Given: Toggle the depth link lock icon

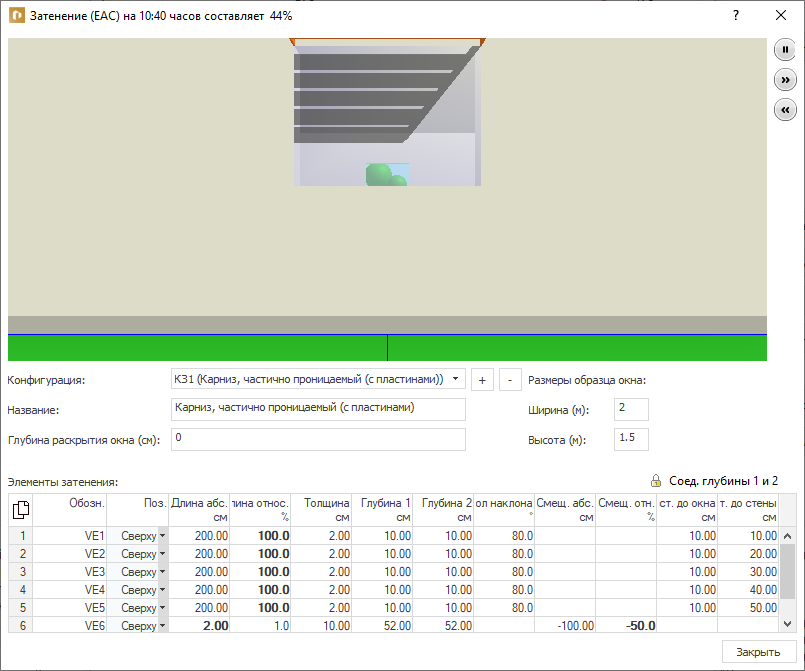Looking at the screenshot, I should 656,481.
